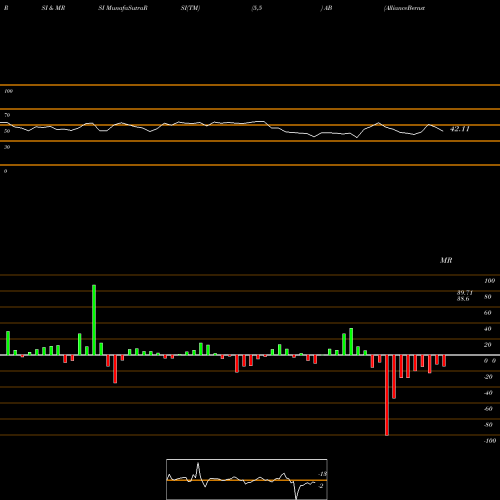Click the header text SI MunafaSutraR

point(123,8)
